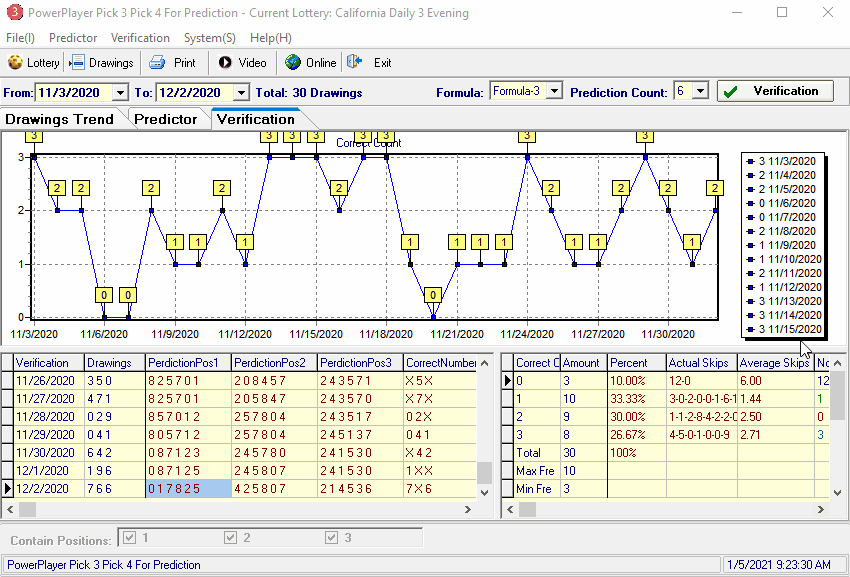Click the CorrectNumber column header
The height and width of the screenshot is (577, 850).
click(x=440, y=363)
